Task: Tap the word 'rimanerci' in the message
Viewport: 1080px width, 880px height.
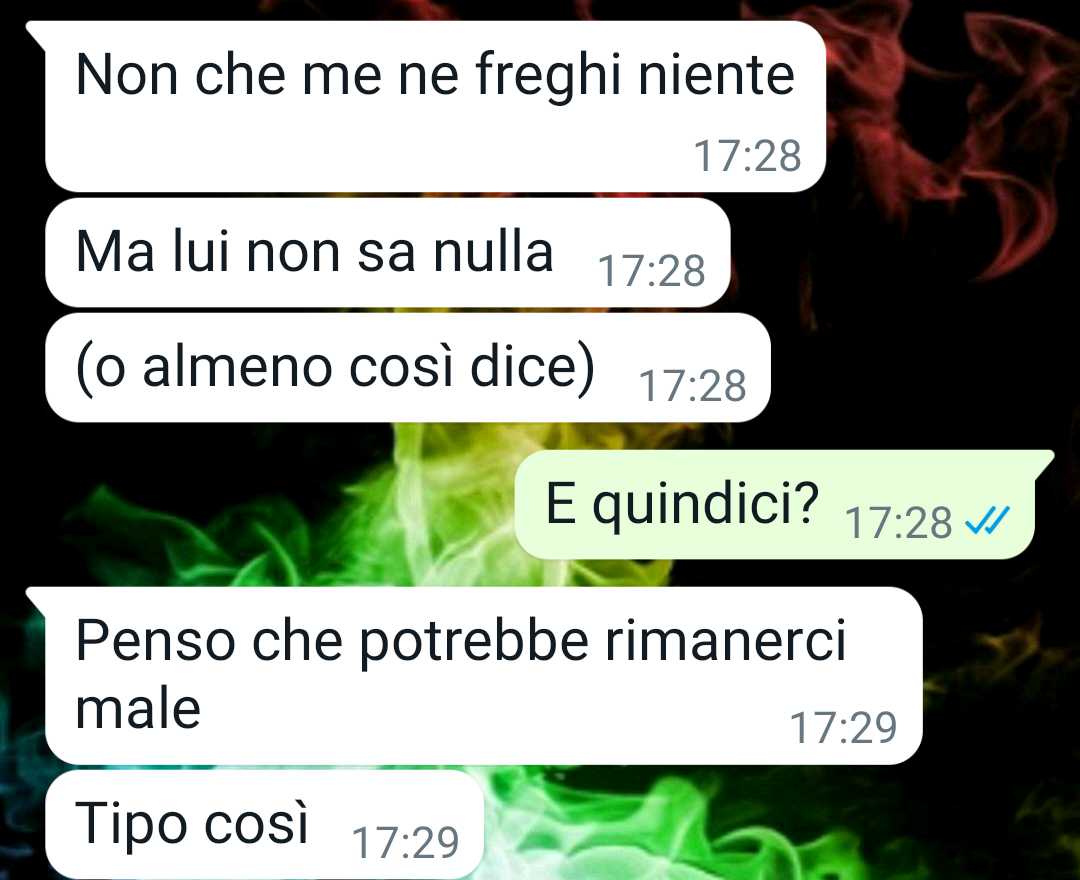Action: pyautogui.click(x=725, y=640)
